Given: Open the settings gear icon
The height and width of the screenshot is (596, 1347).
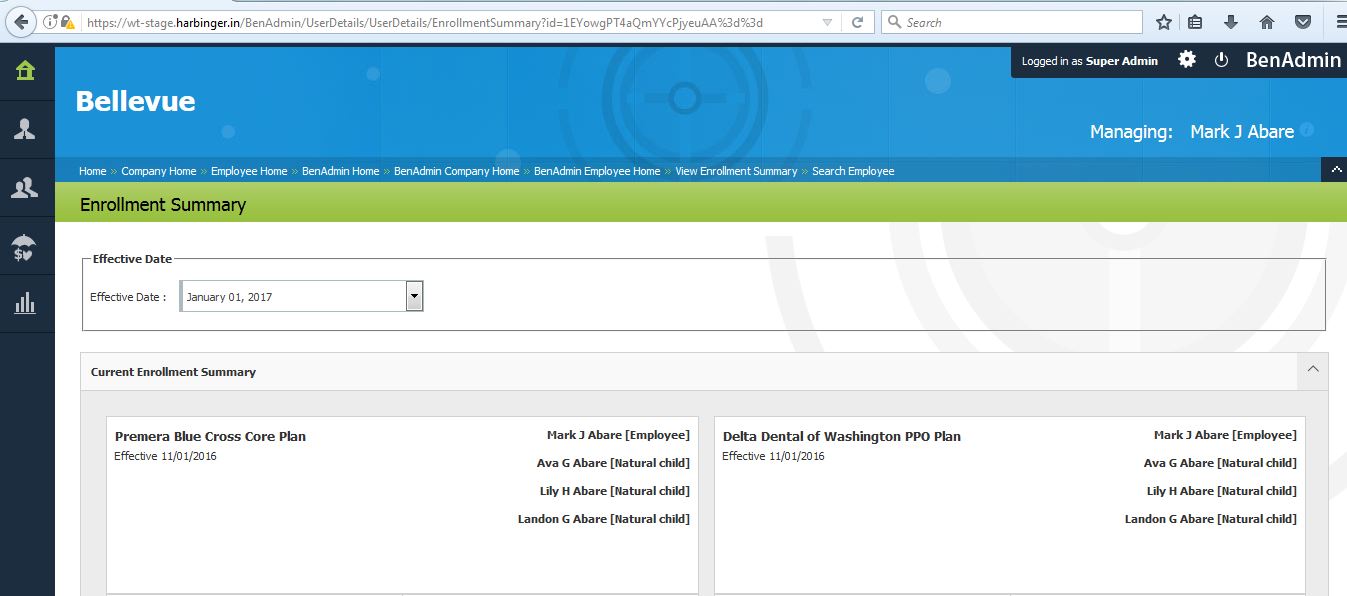Looking at the screenshot, I should [1187, 60].
